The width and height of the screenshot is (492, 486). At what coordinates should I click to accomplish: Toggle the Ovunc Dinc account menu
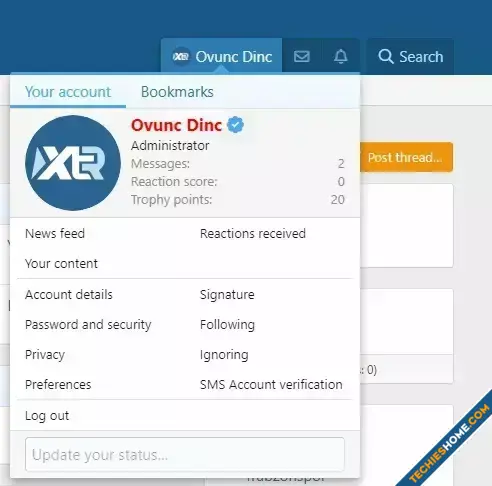[x=222, y=56]
